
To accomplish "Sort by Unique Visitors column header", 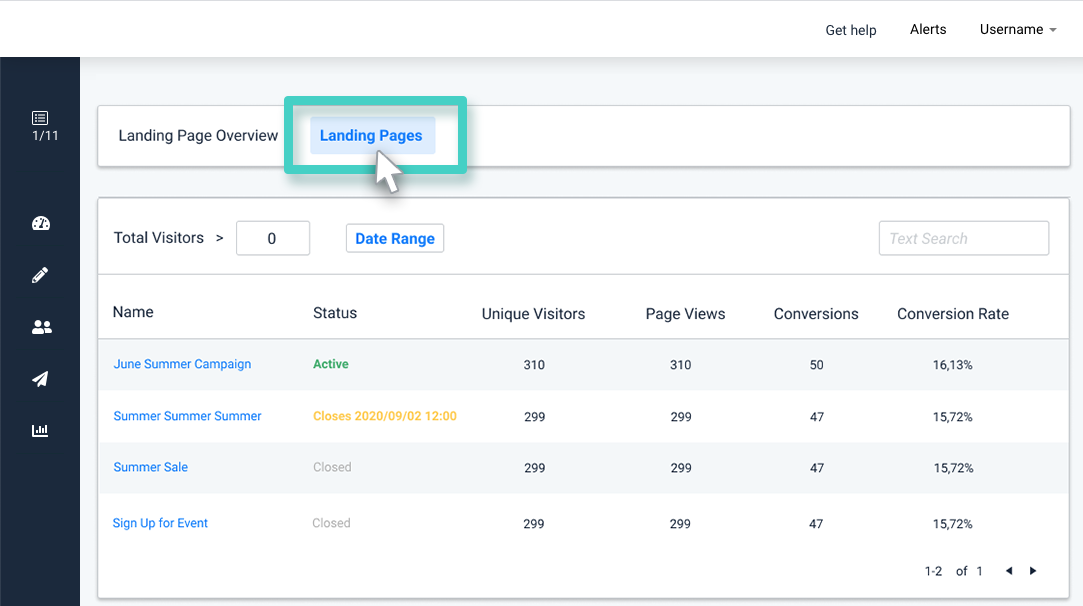I will pos(533,314).
